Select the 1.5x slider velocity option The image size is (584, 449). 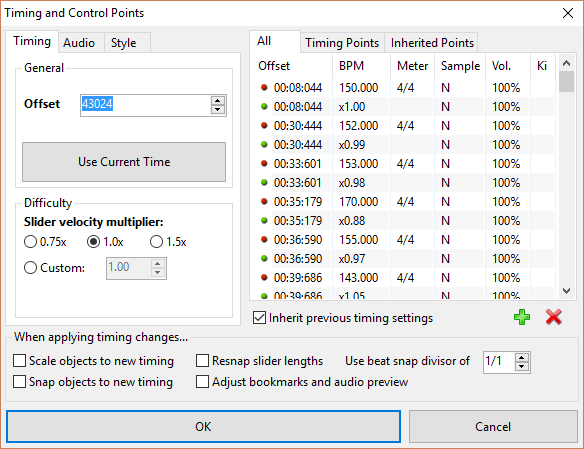[x=156, y=242]
